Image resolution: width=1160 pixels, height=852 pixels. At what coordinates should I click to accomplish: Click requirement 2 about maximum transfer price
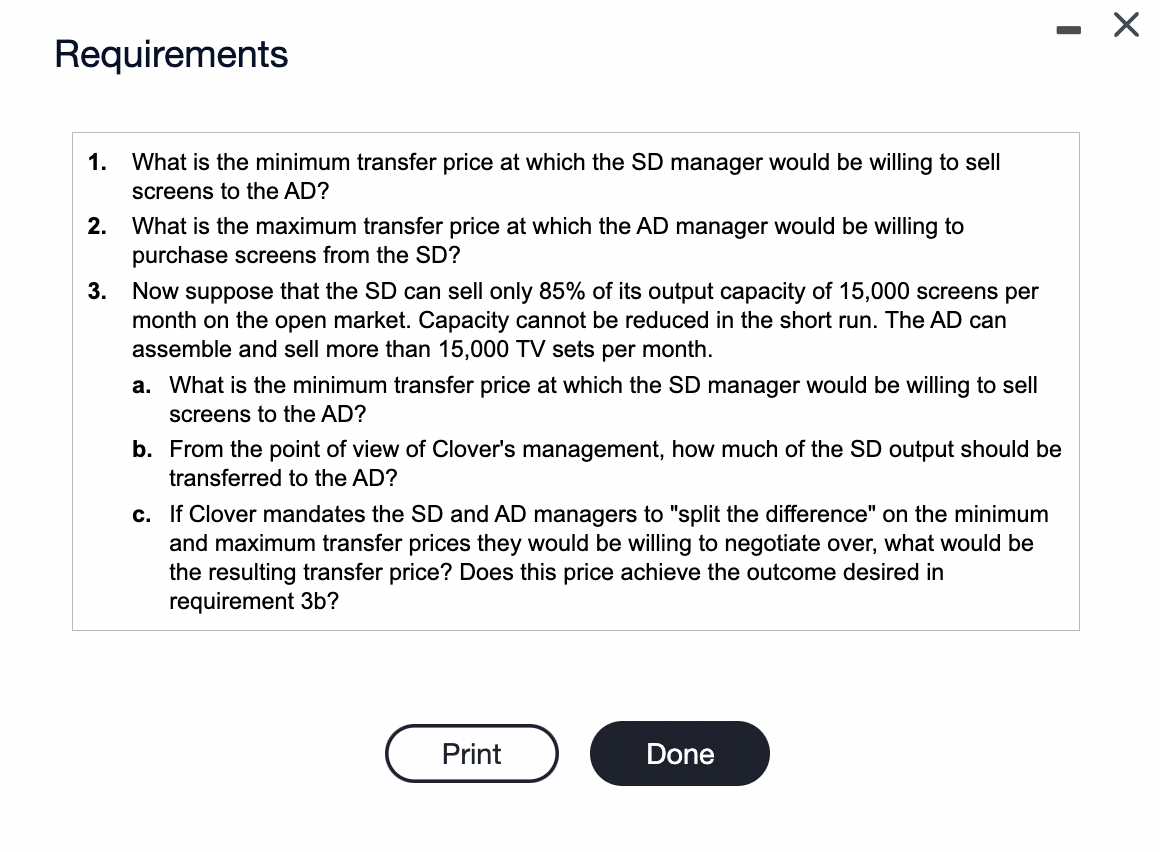(x=547, y=240)
